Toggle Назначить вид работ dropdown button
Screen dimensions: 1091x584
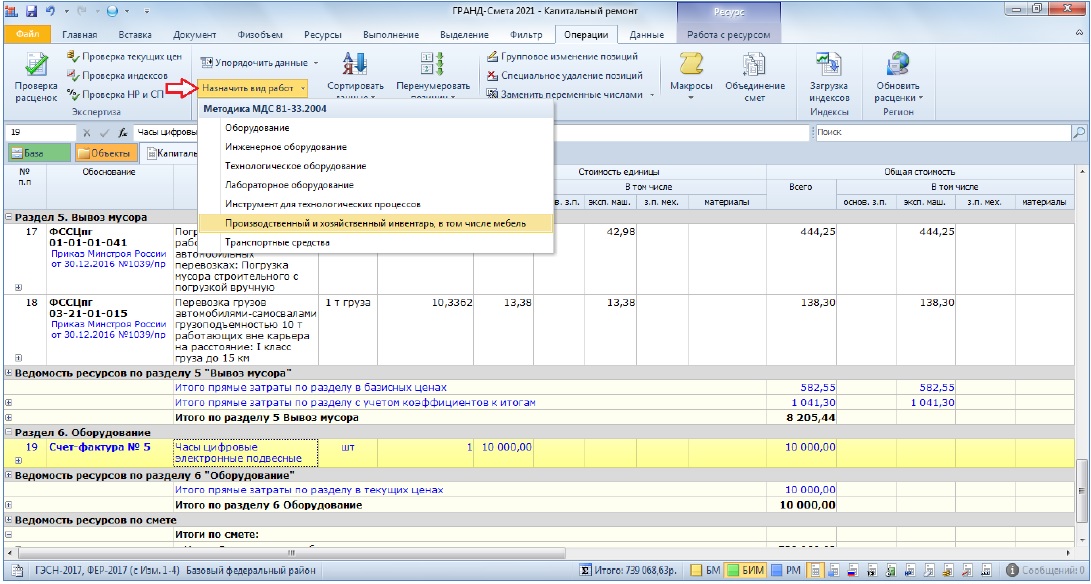(253, 88)
